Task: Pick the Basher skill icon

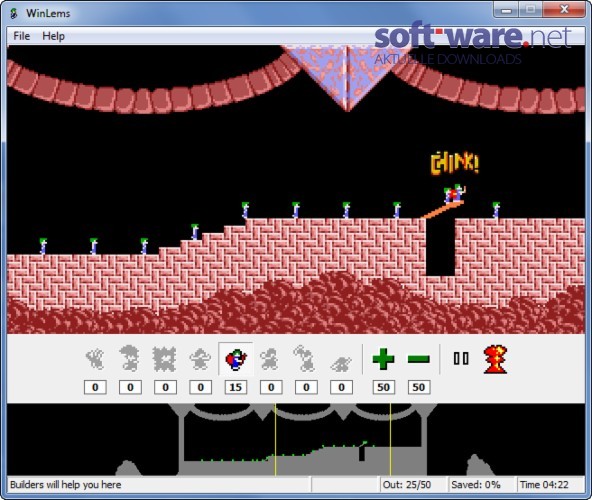Action: click(x=270, y=359)
